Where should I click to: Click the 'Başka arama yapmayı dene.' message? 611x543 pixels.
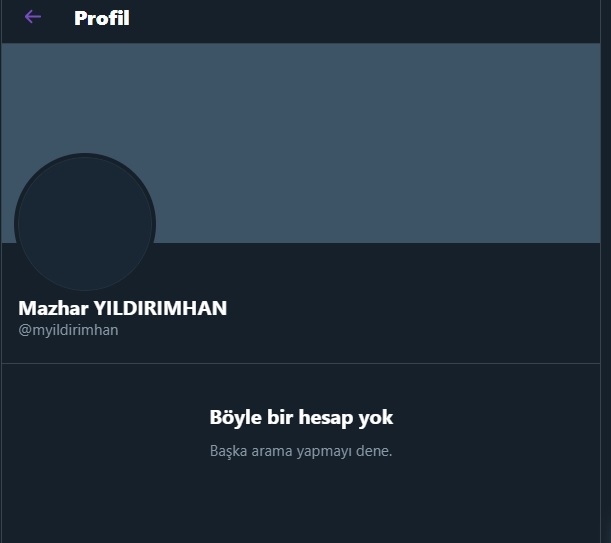coord(301,451)
